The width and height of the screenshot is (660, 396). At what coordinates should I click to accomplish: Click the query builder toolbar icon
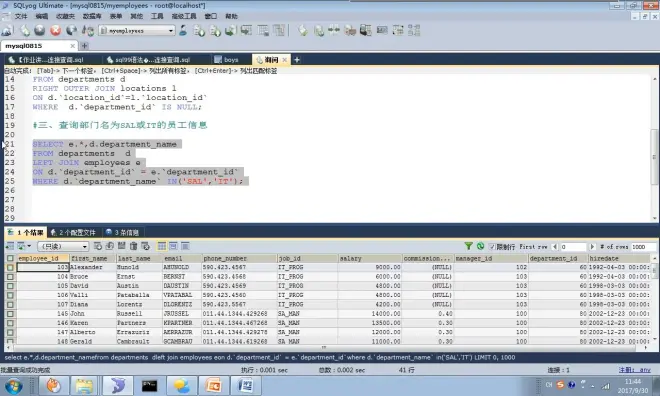pos(263,30)
